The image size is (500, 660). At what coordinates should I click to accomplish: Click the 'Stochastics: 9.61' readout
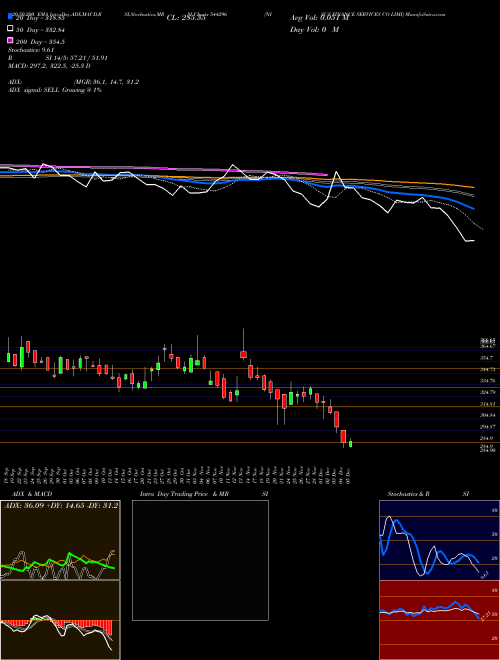(x=31, y=50)
